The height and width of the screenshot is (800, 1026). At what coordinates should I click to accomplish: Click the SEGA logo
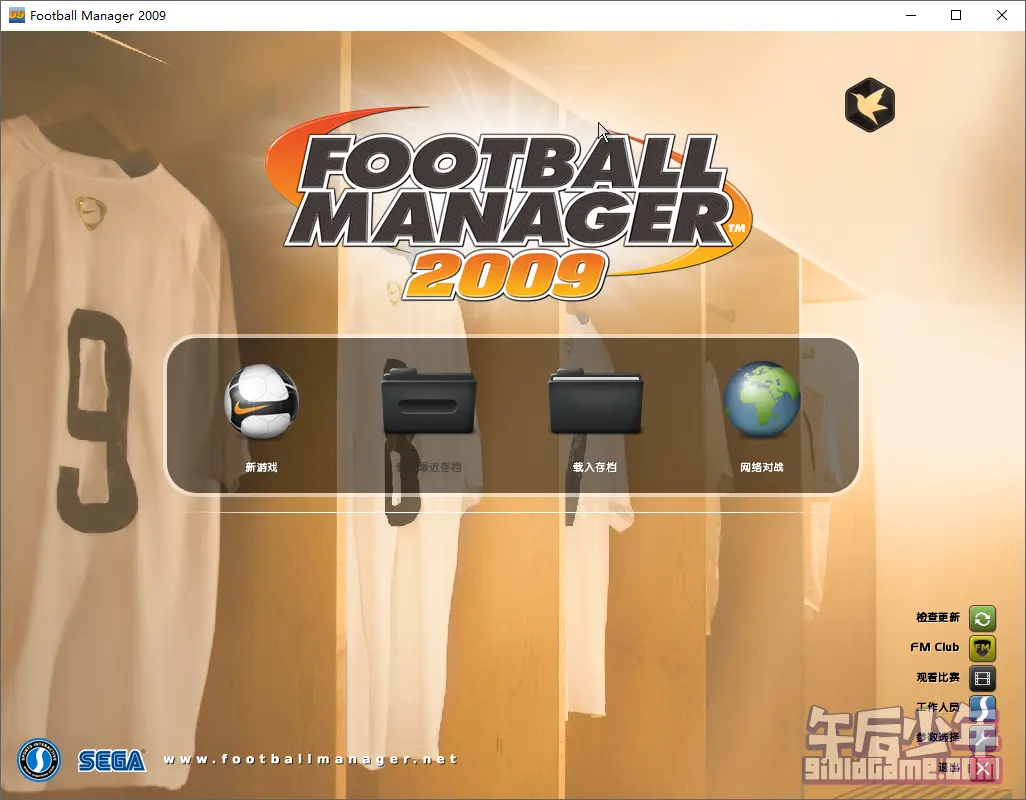point(112,760)
